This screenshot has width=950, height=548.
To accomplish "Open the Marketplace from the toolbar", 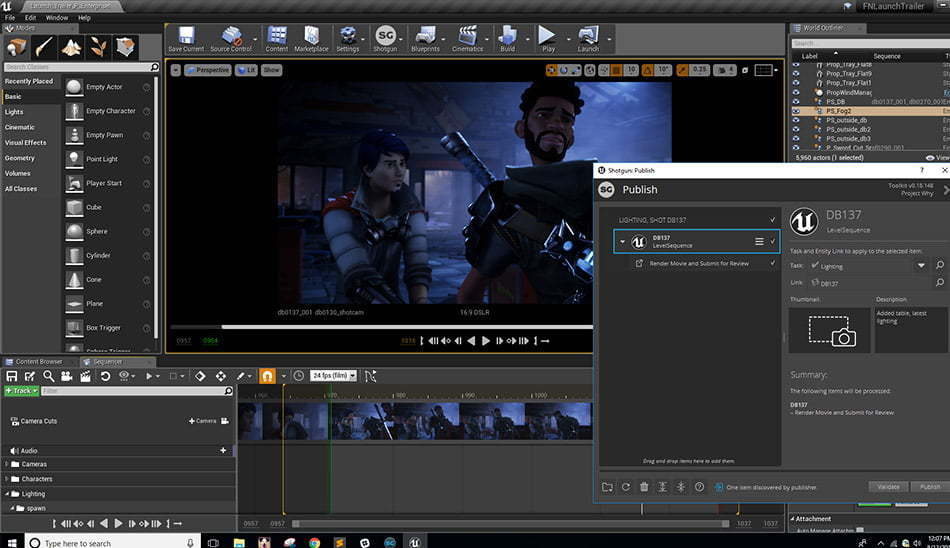I will point(311,39).
